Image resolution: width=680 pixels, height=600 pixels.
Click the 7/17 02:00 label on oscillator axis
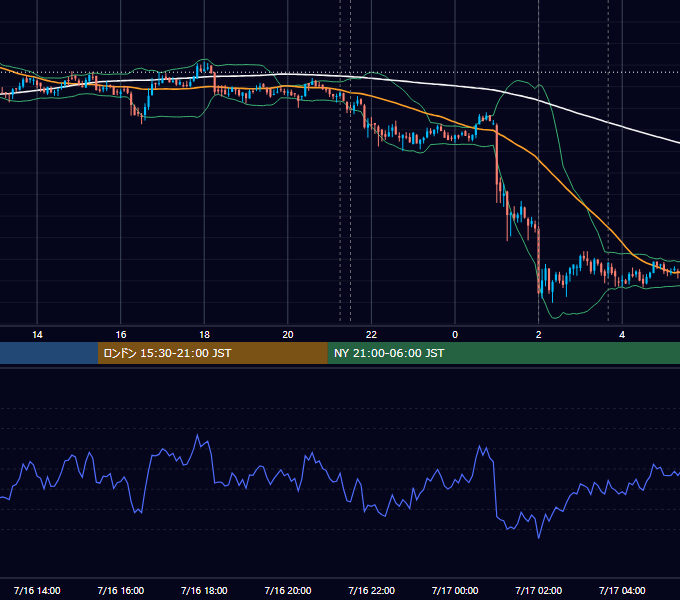[x=539, y=590]
